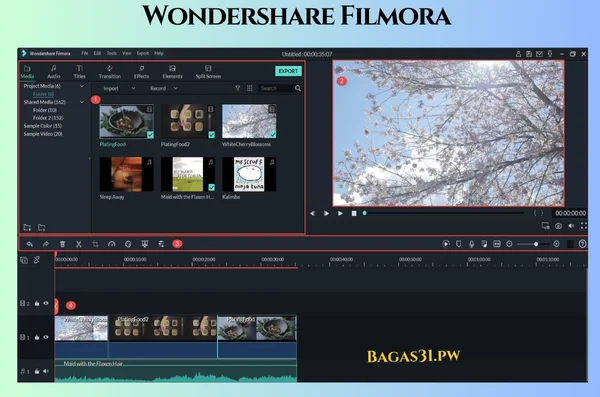Click the preview Stop button
600x397 pixels.
click(x=354, y=213)
